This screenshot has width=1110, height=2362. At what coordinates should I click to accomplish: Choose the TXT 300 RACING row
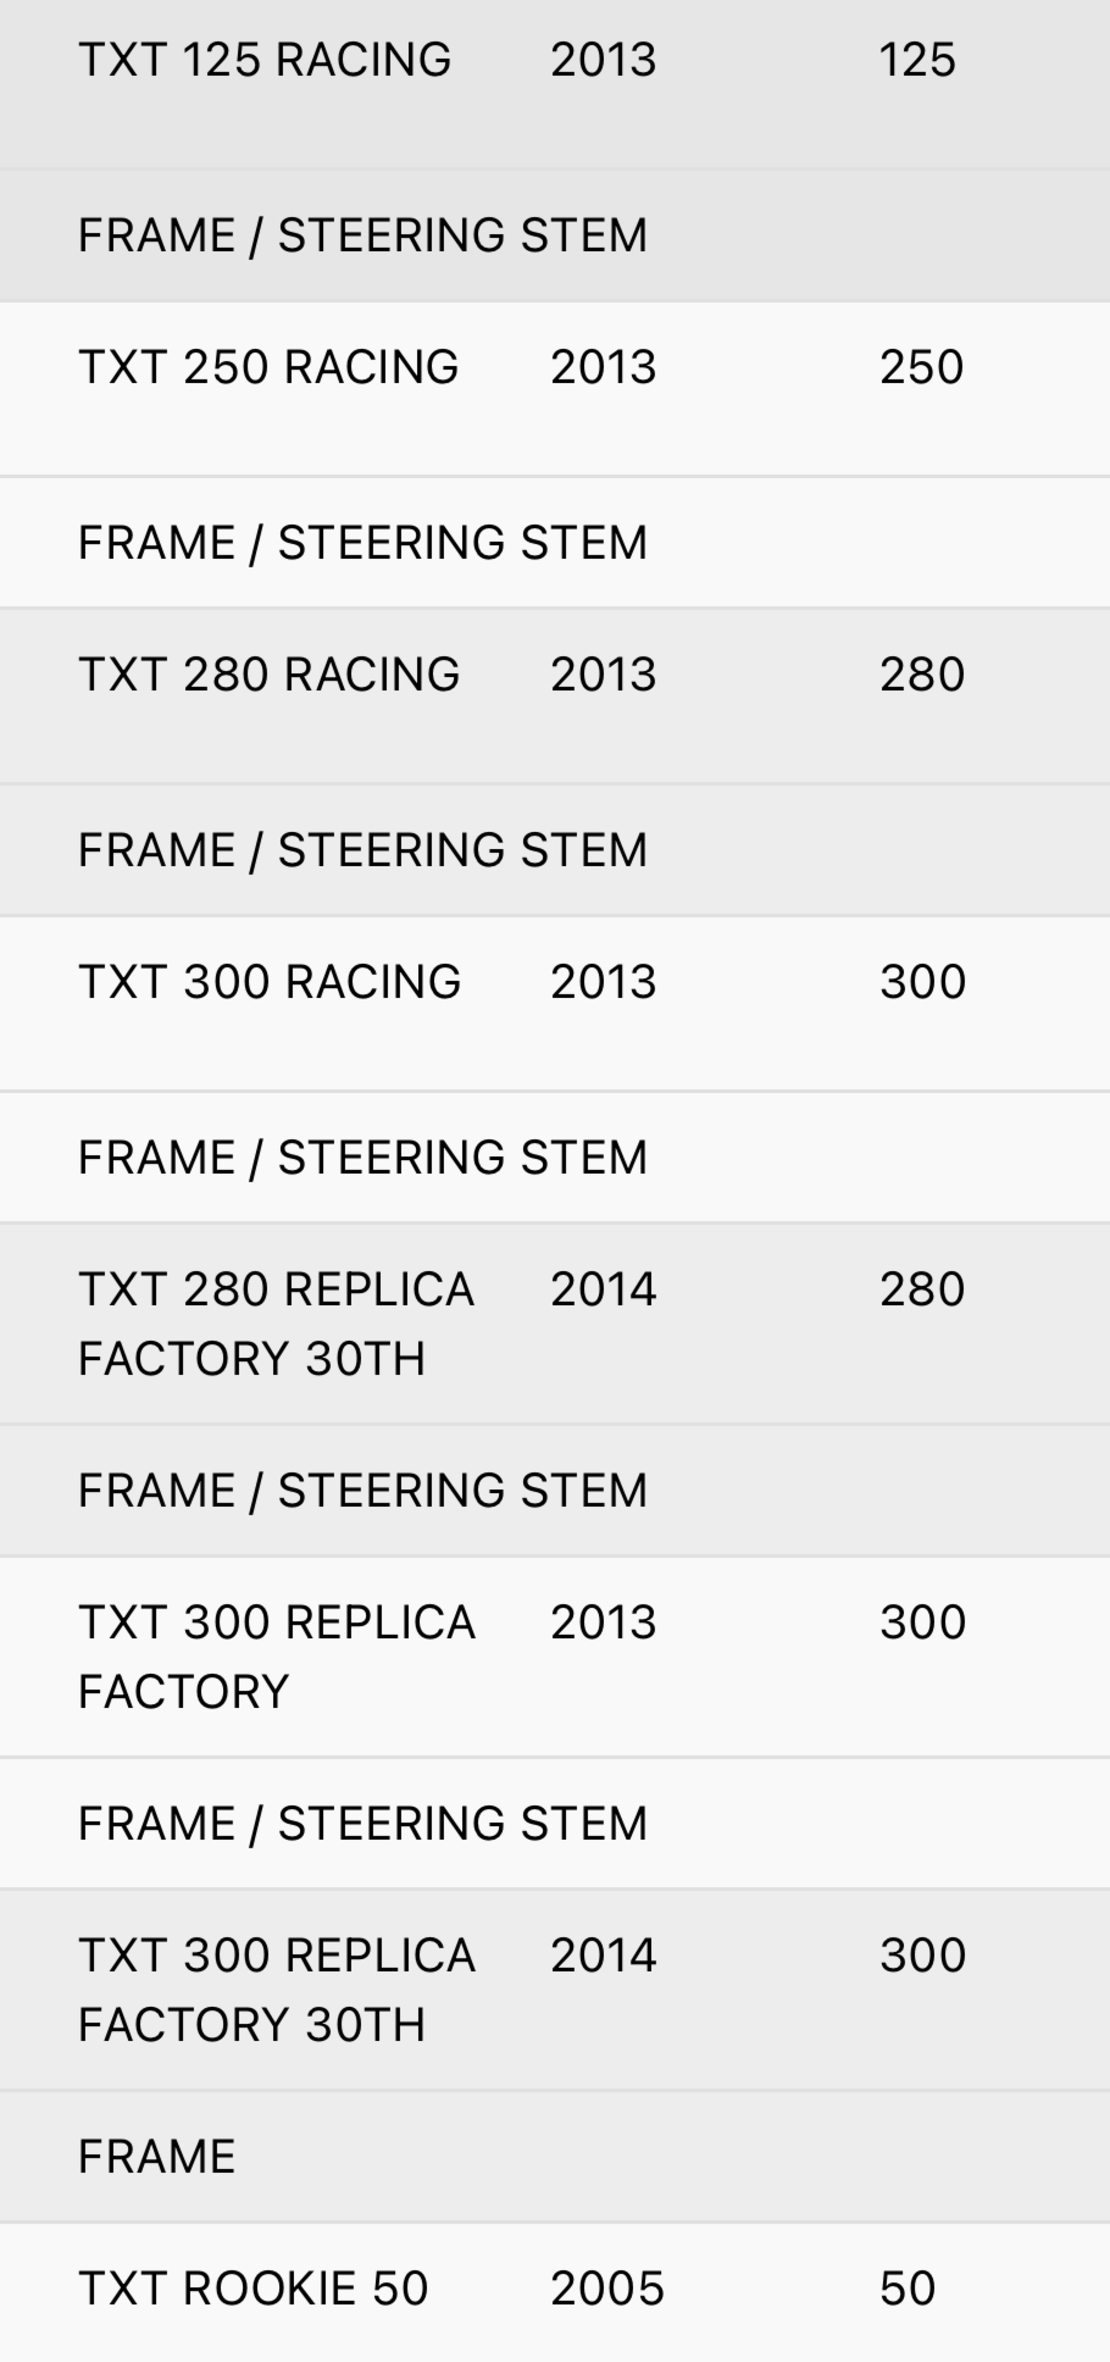tap(555, 1003)
